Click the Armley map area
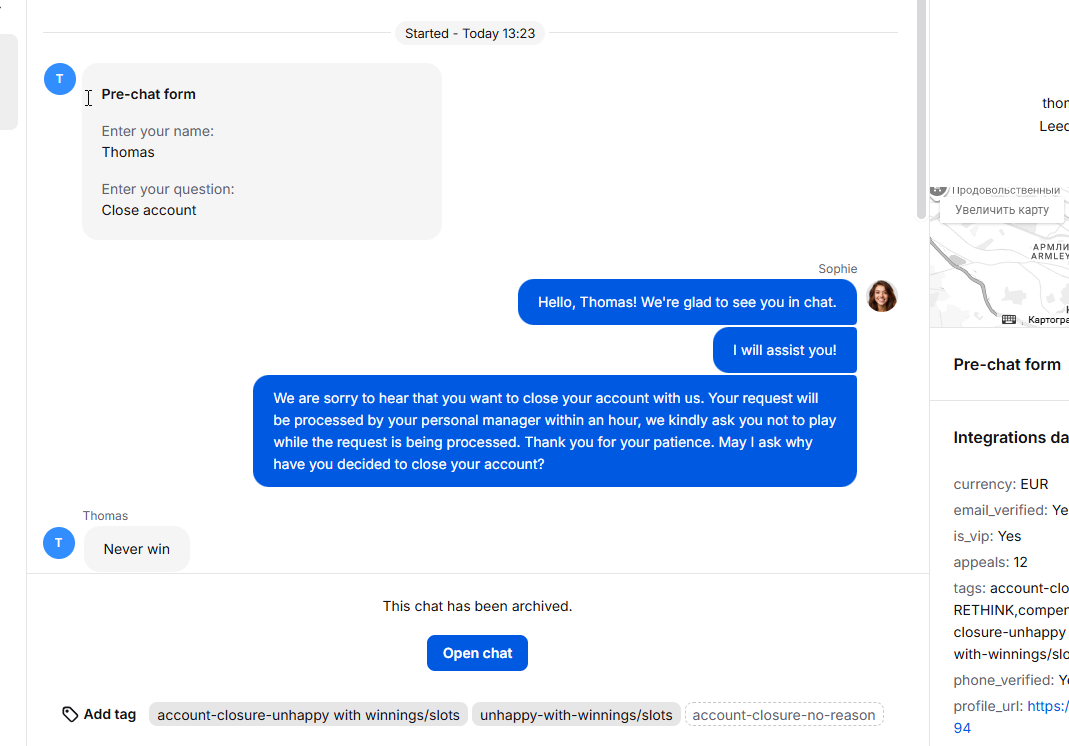Screen dimensions: 1069x746 coord(1050,250)
